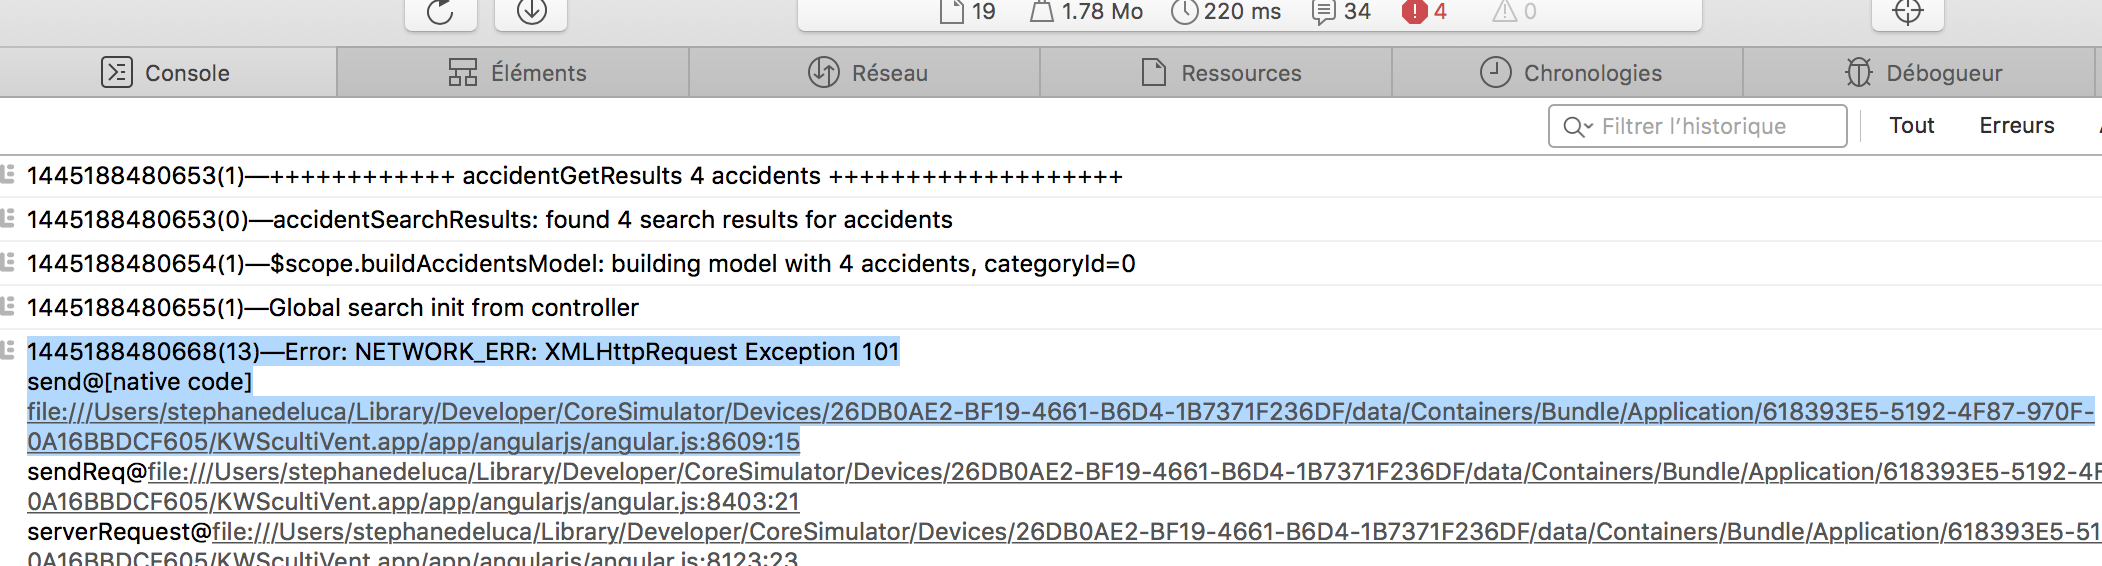Click the Filtrer l'historique search field

tap(1697, 126)
